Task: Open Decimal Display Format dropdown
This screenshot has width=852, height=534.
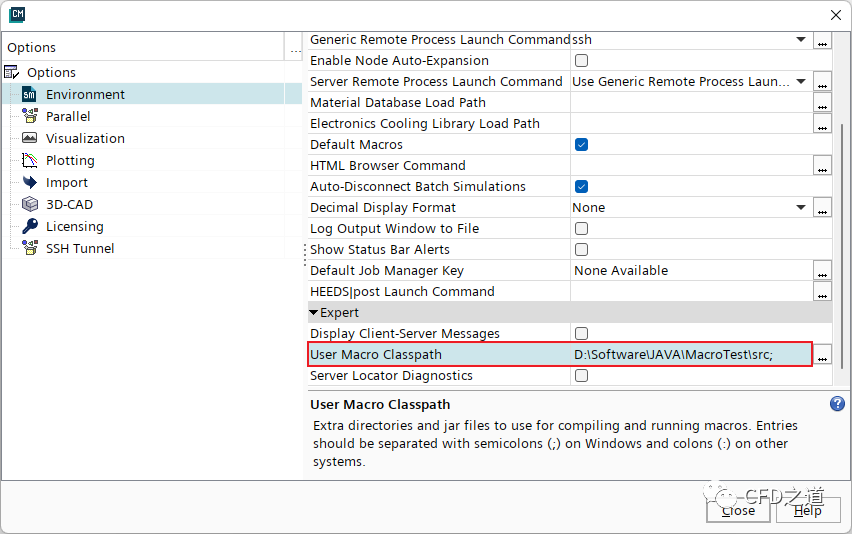Action: pyautogui.click(x=801, y=208)
